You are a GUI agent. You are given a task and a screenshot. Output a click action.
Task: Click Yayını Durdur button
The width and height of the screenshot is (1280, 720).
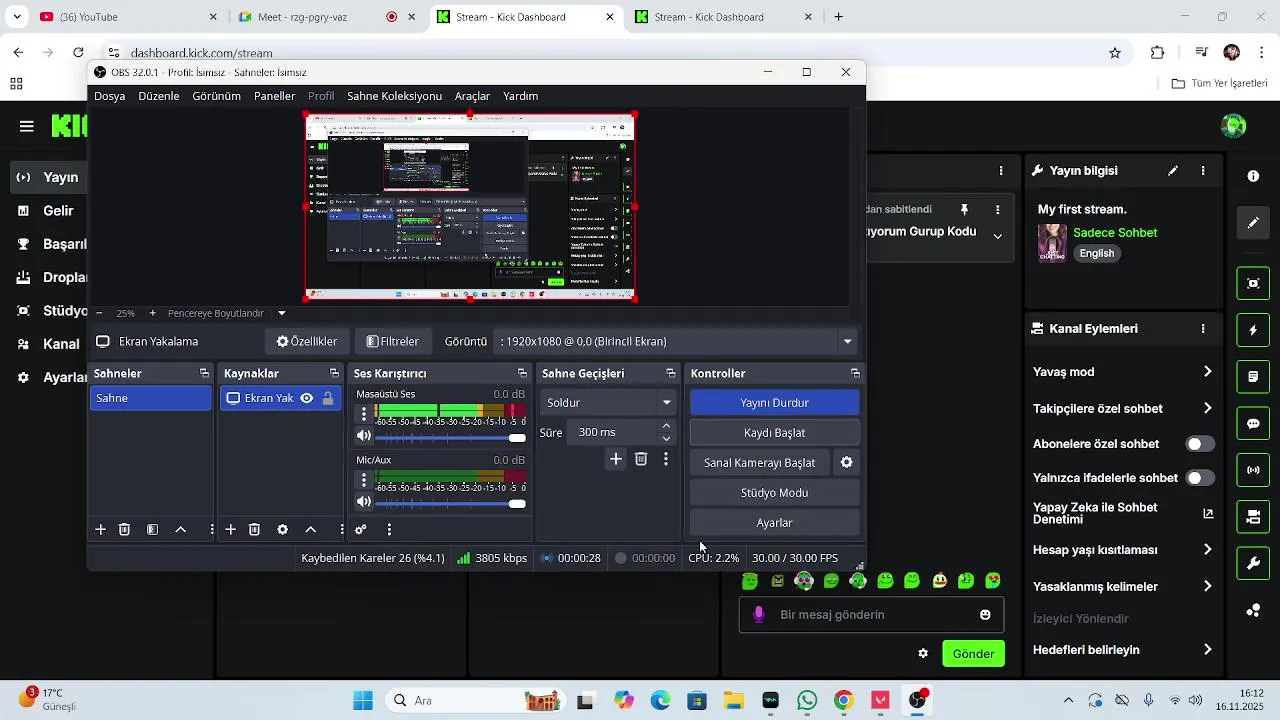(x=774, y=402)
